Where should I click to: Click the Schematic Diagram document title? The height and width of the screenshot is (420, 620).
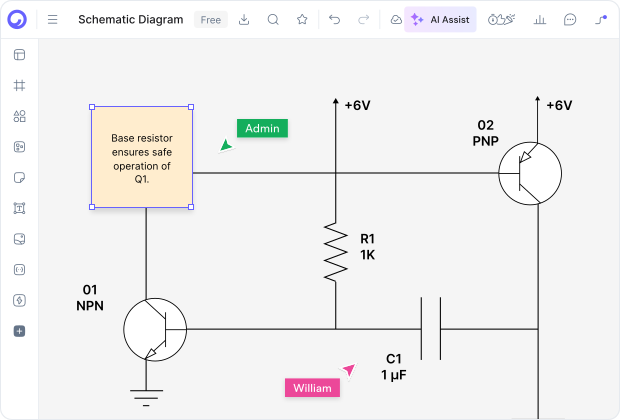[130, 19]
